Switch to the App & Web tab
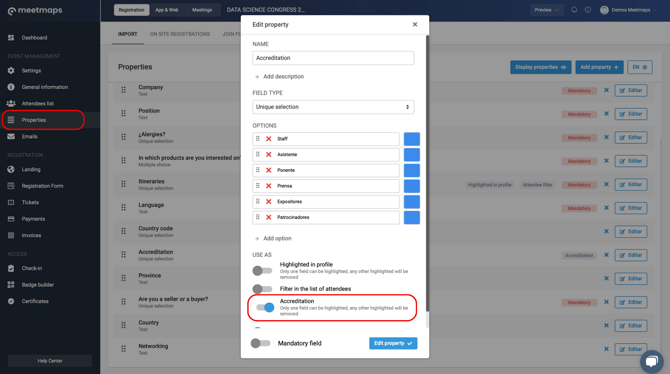This screenshot has width=670, height=374. point(167,10)
